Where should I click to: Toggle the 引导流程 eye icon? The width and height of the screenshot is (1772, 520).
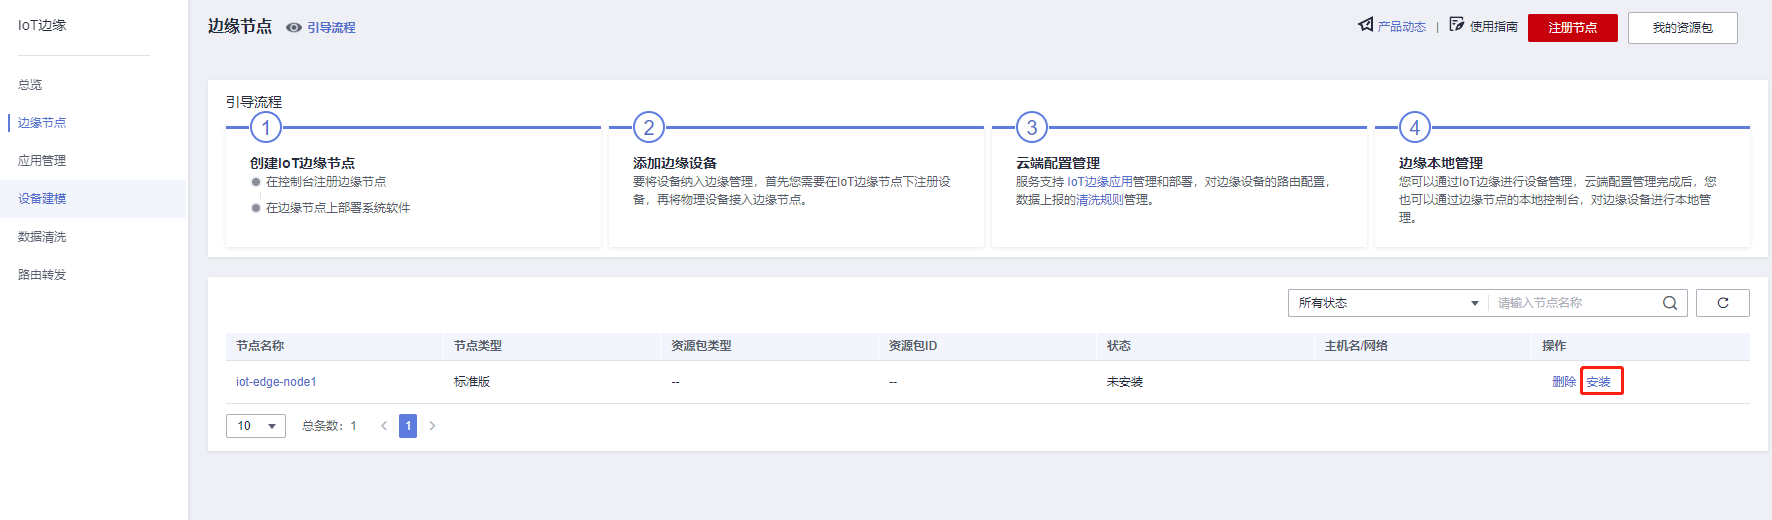tap(294, 28)
